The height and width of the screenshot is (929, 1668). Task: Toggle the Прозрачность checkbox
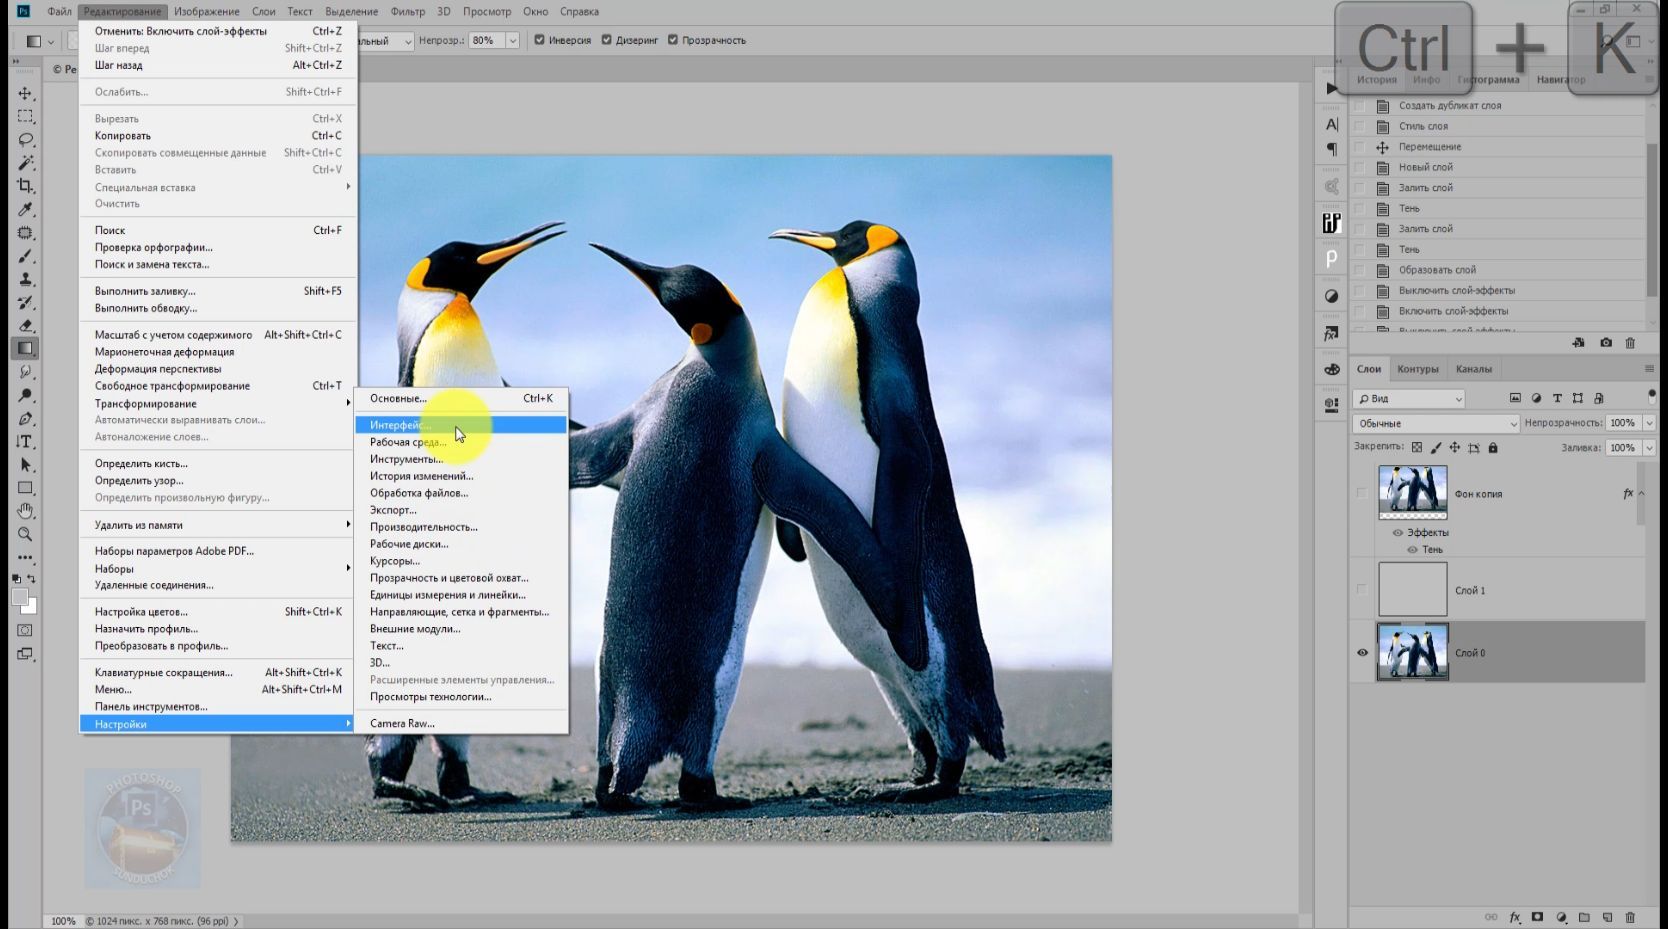(673, 40)
